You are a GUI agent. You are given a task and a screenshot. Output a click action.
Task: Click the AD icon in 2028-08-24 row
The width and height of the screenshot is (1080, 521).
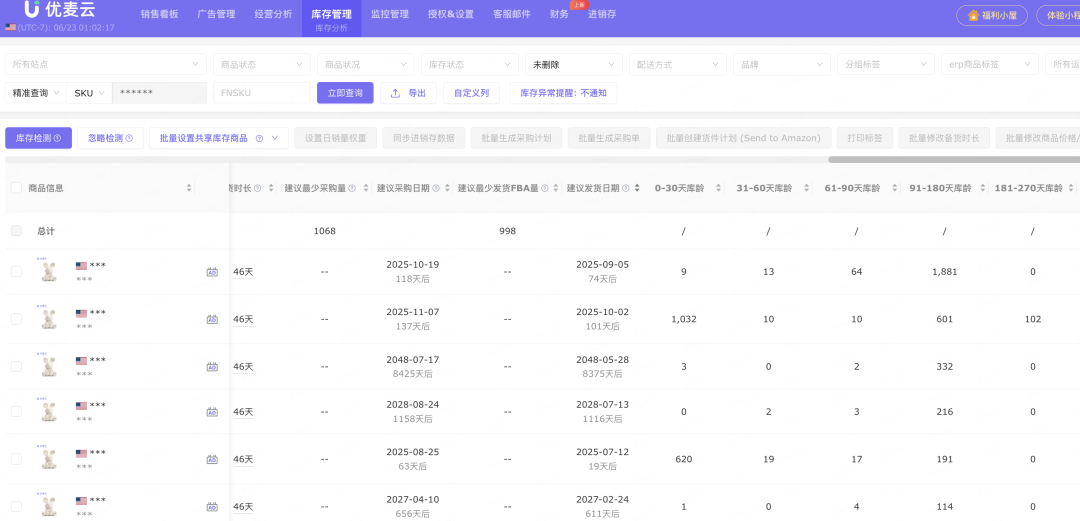click(x=212, y=411)
